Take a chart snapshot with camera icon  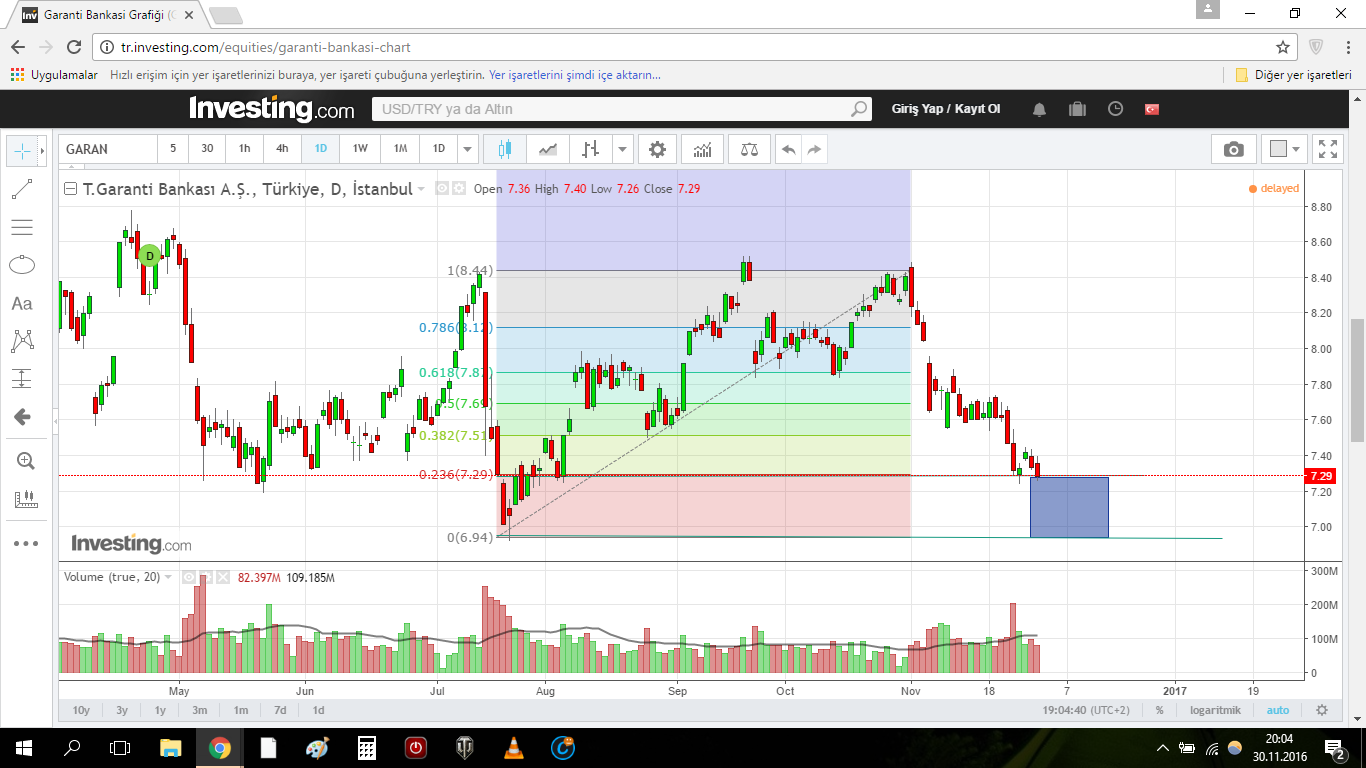pos(1234,149)
